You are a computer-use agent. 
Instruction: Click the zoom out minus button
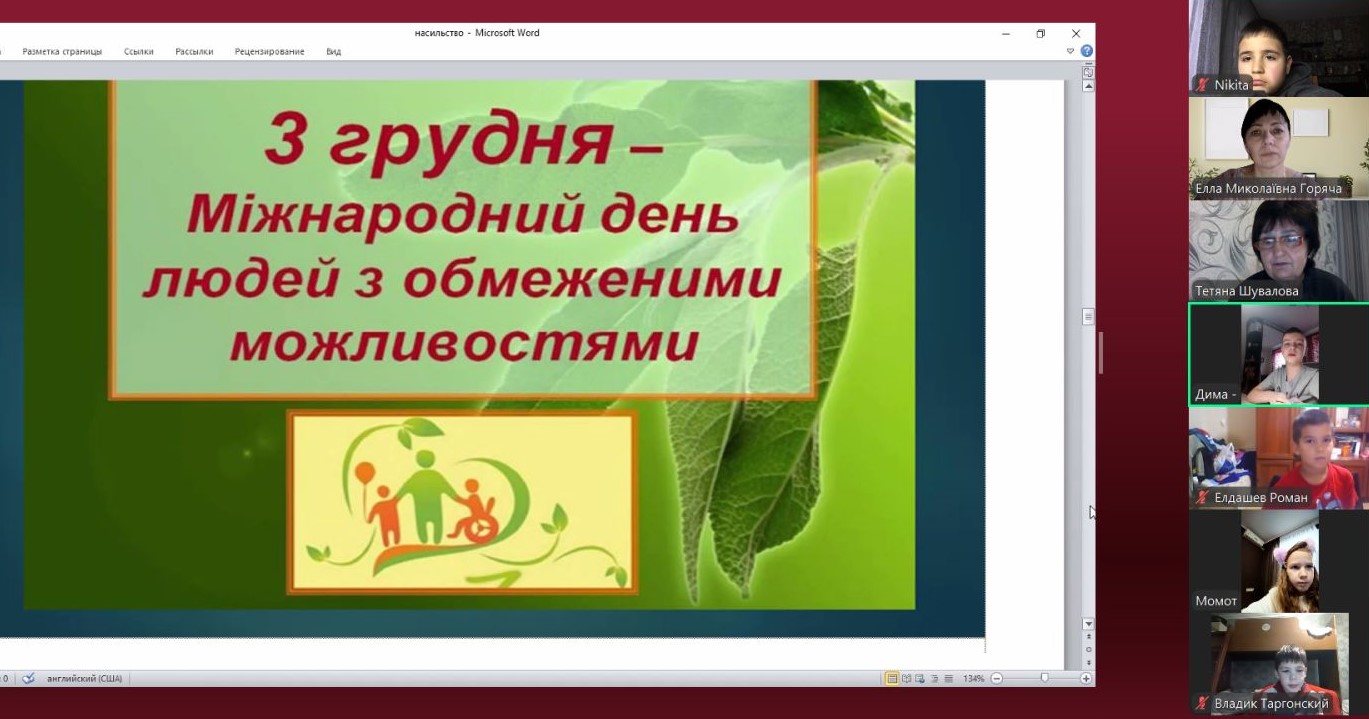pos(996,678)
